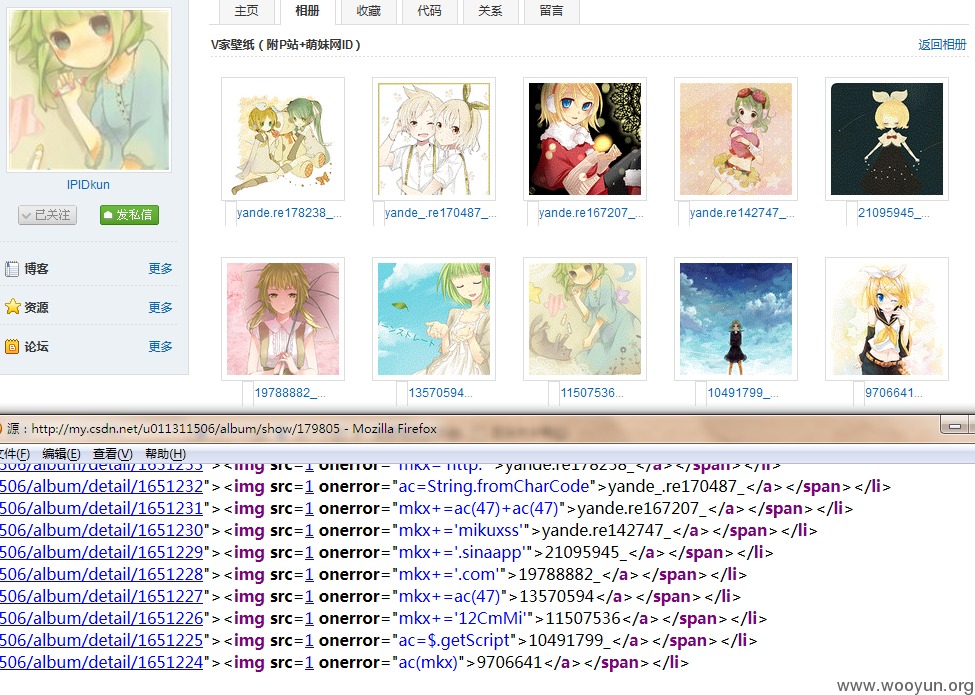The image size is (975, 695).
Task: Click the 9706641 caption link
Action: point(894,393)
